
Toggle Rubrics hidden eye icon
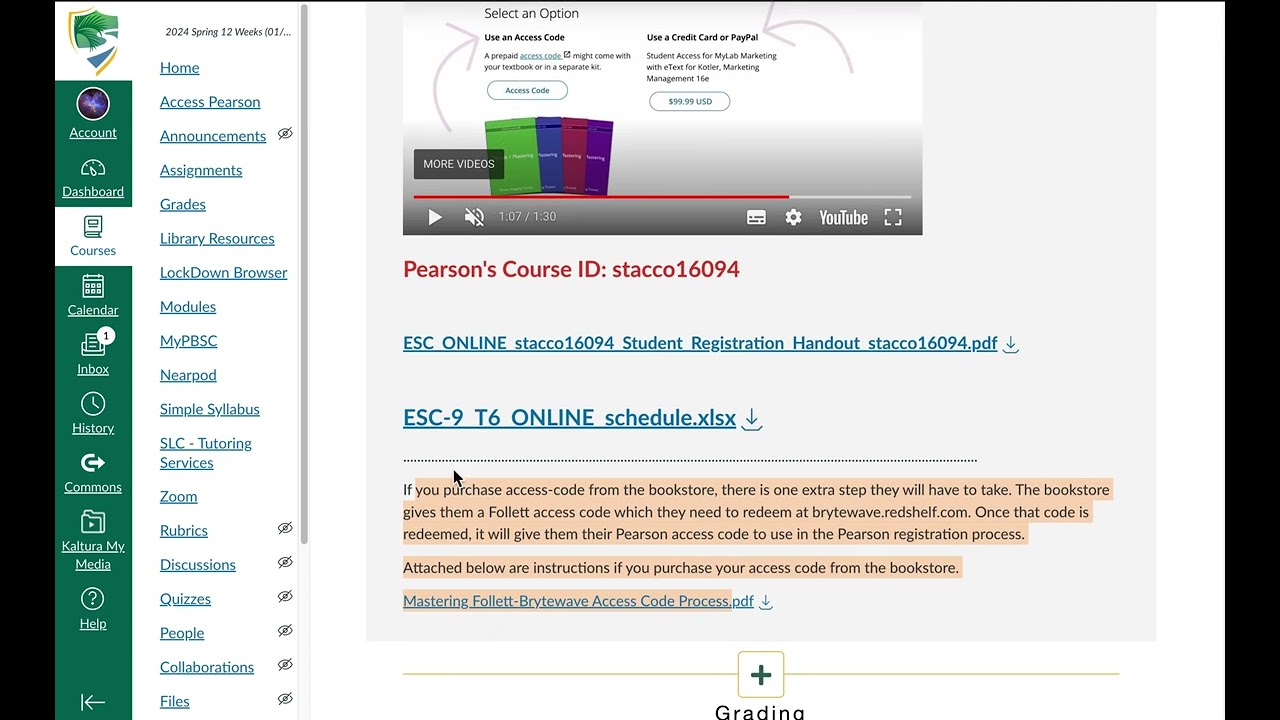click(x=285, y=528)
